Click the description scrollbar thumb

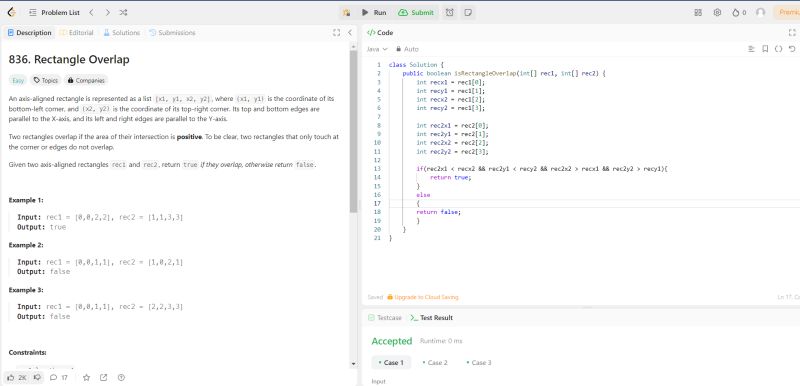coord(354,132)
